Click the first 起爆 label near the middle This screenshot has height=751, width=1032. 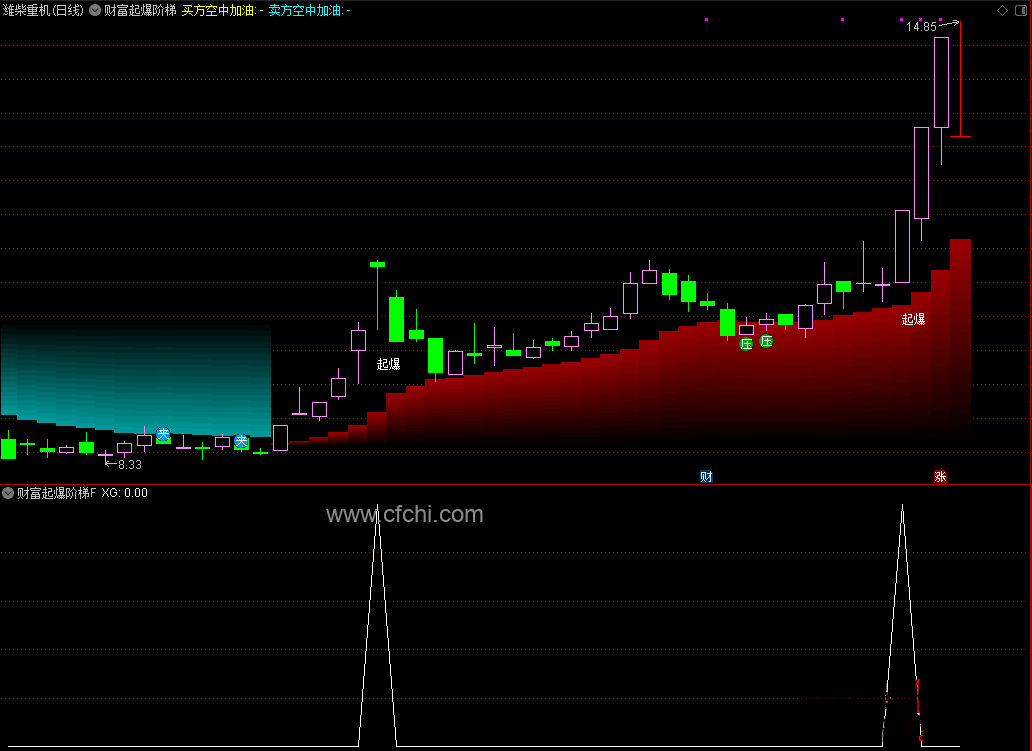[x=388, y=364]
